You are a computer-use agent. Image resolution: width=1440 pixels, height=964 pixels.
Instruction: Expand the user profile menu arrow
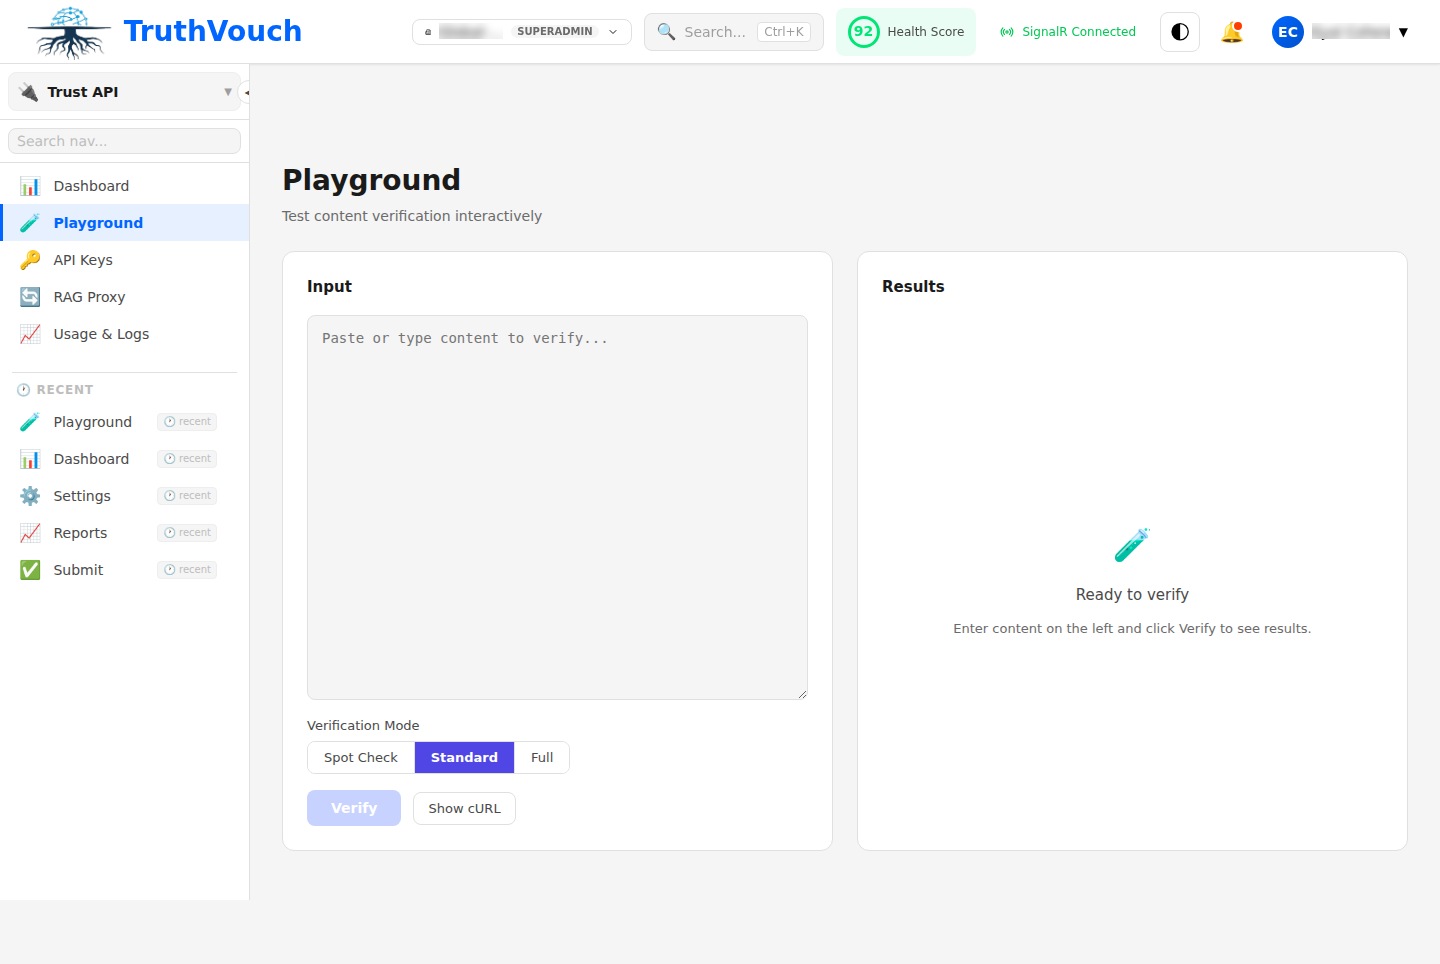(x=1404, y=31)
